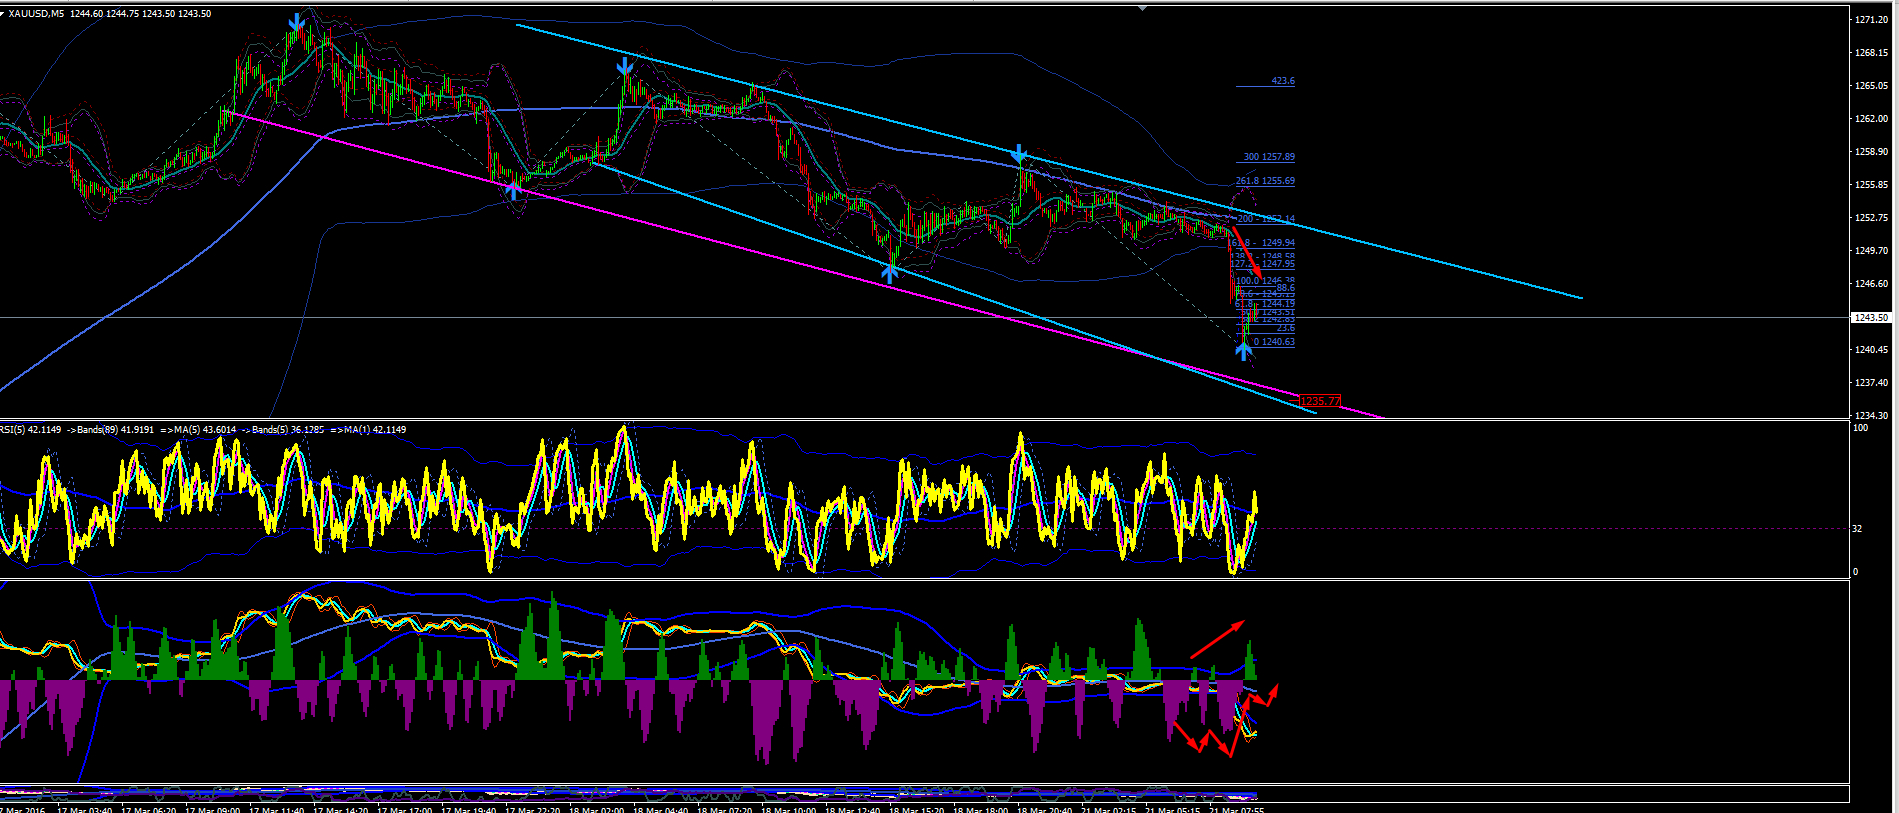Click the 1271.20 price axis label
1899x813 pixels.
point(1871,20)
